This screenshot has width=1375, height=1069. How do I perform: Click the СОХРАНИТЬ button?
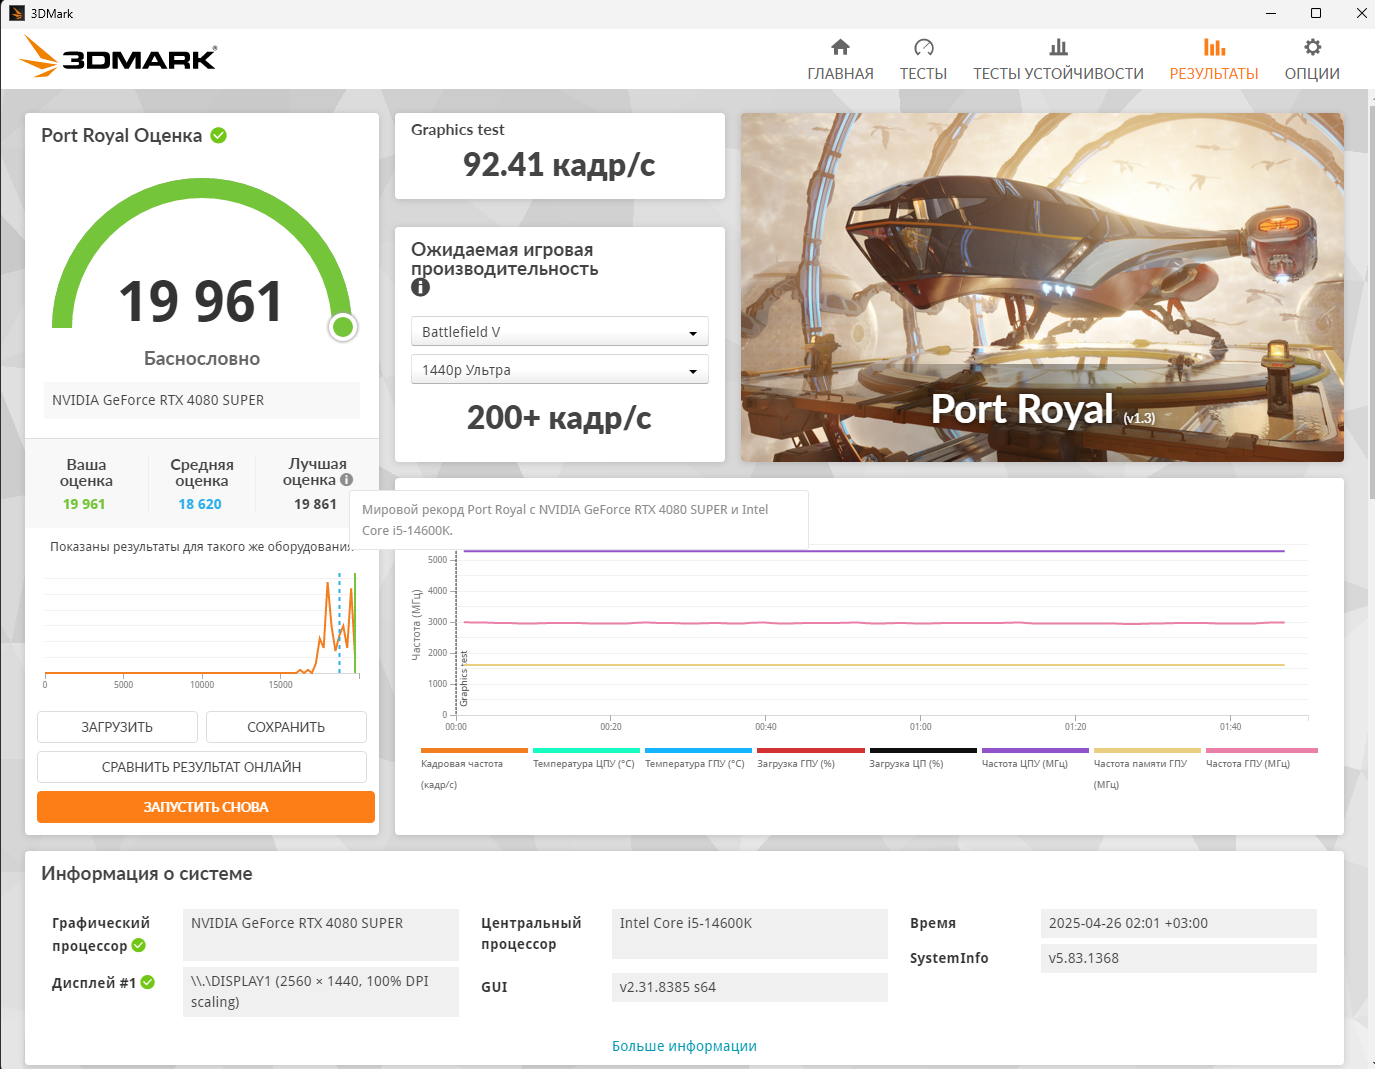[286, 727]
